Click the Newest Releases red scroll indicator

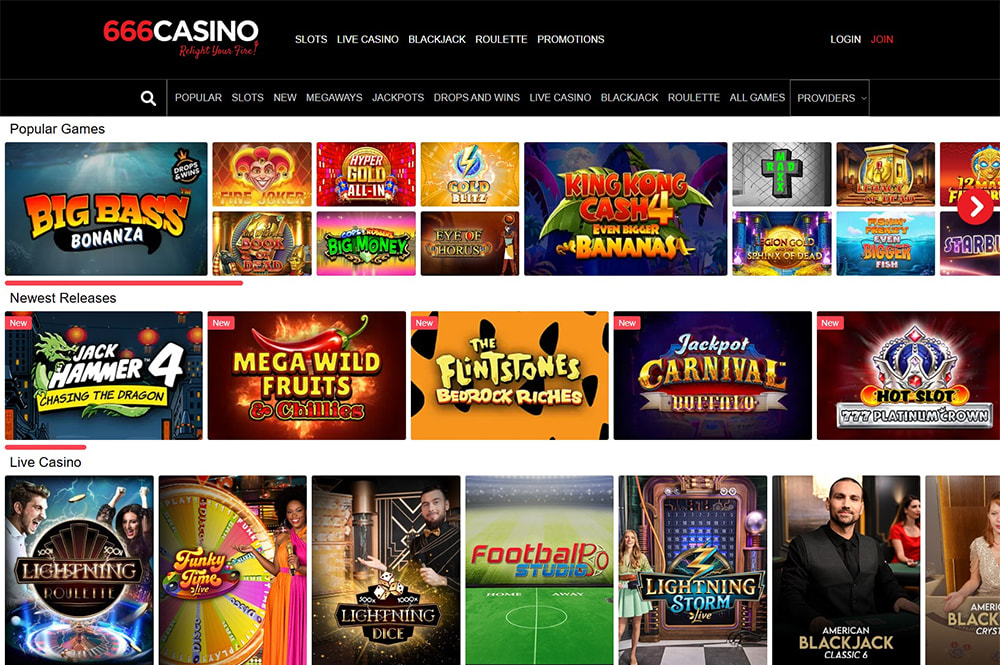45,447
